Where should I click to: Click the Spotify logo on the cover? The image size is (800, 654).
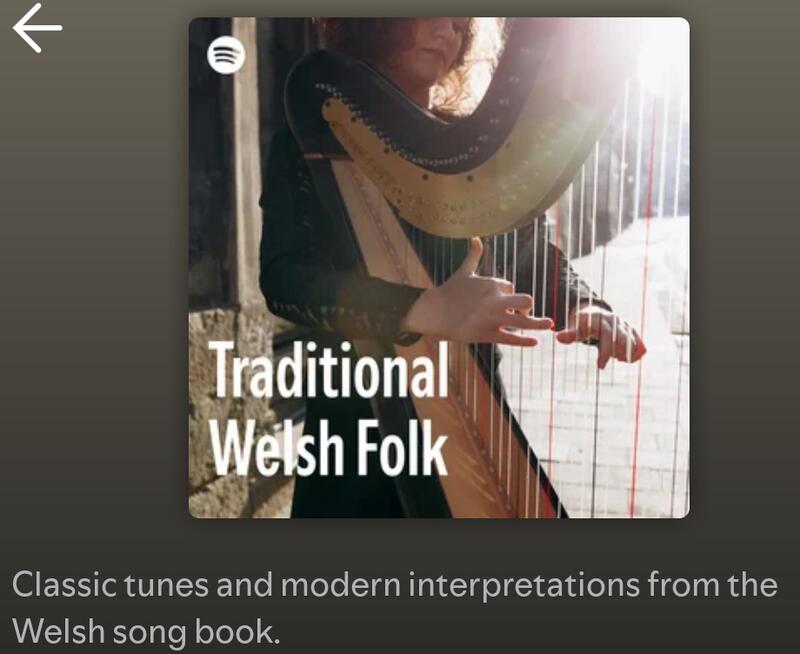coord(226,55)
